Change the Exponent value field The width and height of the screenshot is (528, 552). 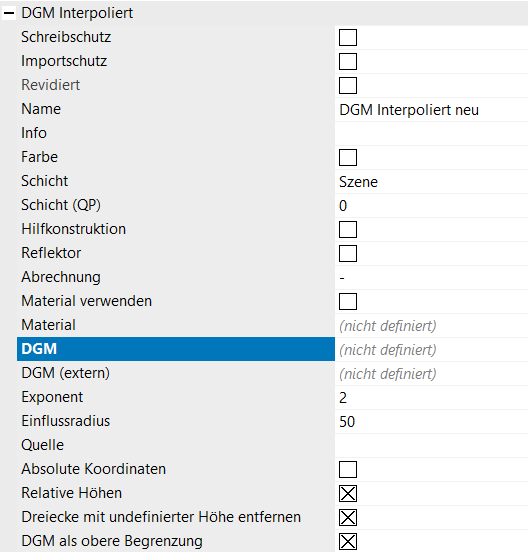[431, 397]
